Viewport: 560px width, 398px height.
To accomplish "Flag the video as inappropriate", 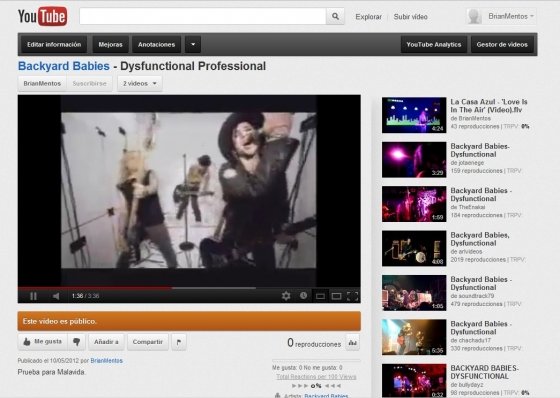I will pyautogui.click(x=179, y=342).
